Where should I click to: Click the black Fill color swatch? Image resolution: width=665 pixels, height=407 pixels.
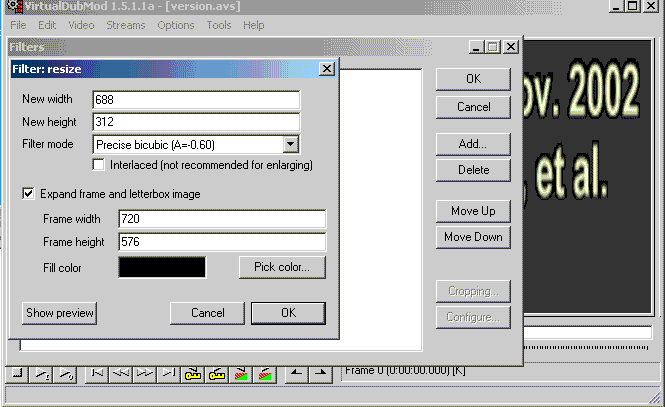click(x=162, y=267)
